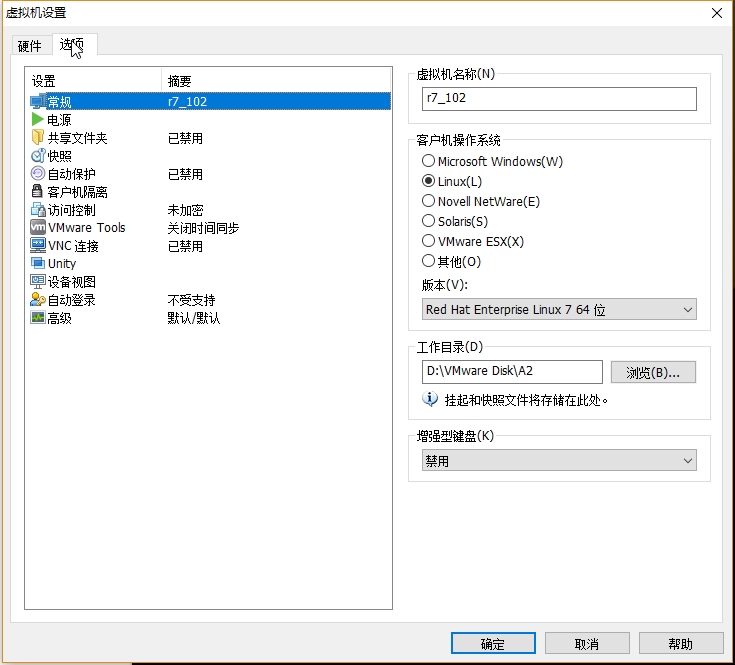Click the 确定 button
Image resolution: width=735 pixels, height=665 pixels.
click(x=493, y=643)
